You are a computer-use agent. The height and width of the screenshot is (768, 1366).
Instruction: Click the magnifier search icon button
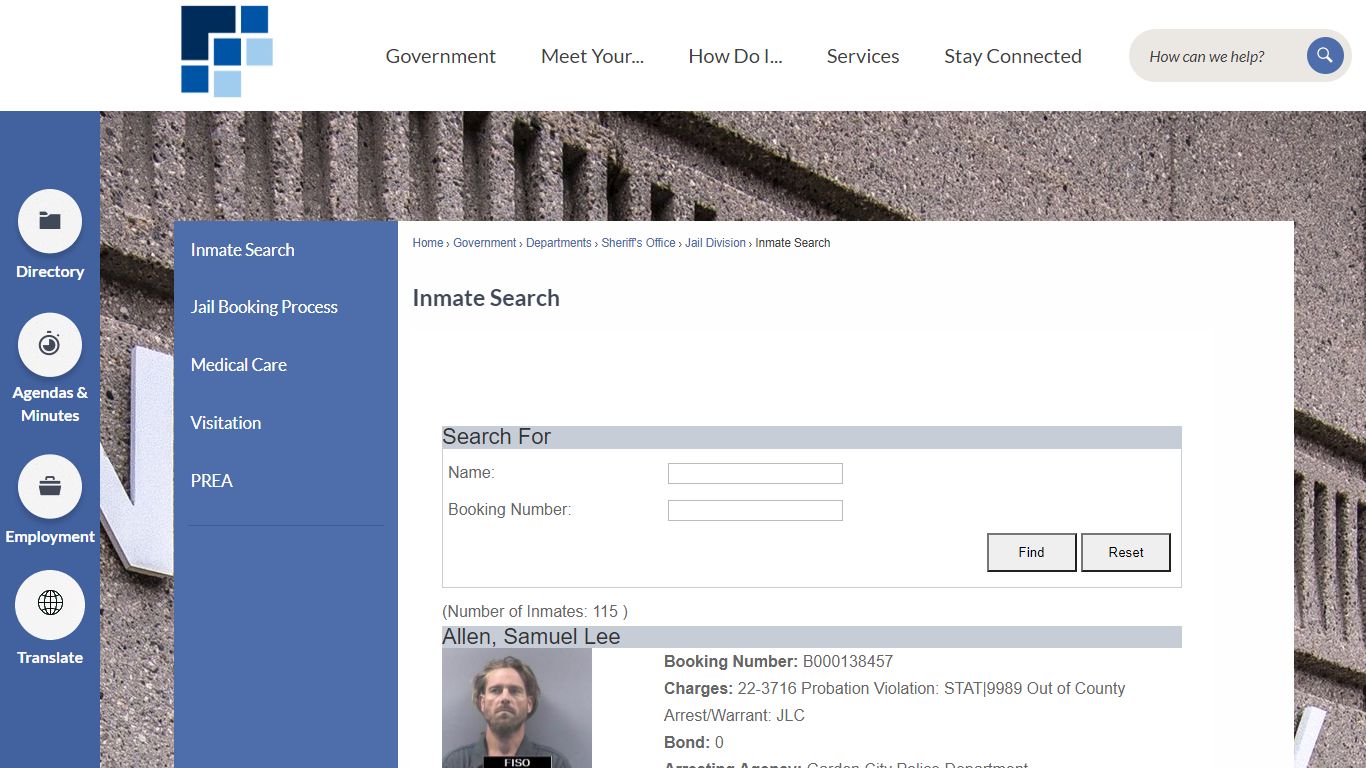pyautogui.click(x=1324, y=55)
